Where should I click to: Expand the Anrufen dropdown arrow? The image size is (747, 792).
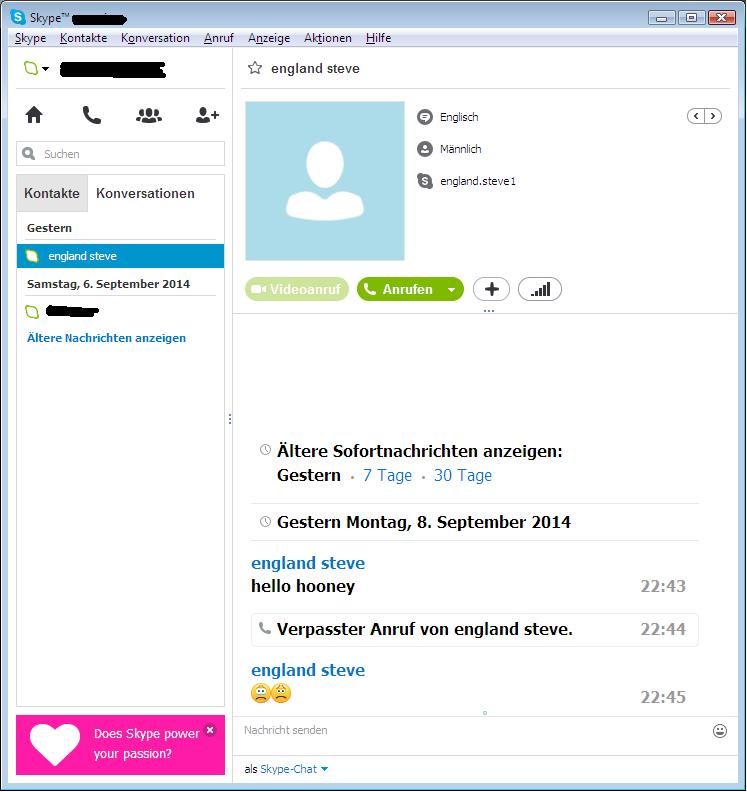click(x=452, y=290)
